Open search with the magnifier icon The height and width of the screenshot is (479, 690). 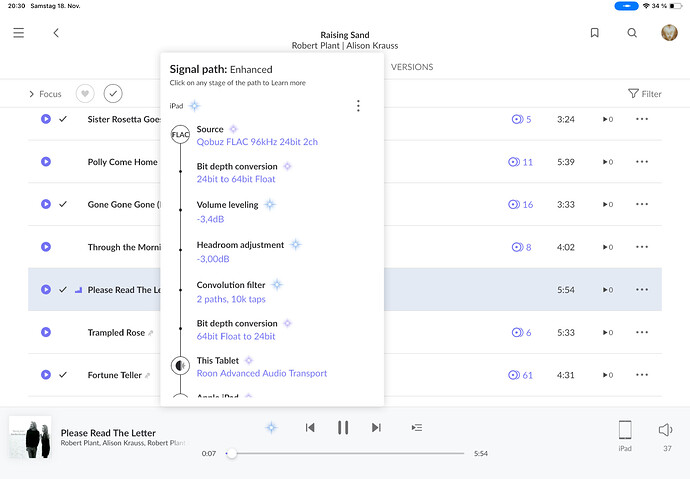point(632,33)
